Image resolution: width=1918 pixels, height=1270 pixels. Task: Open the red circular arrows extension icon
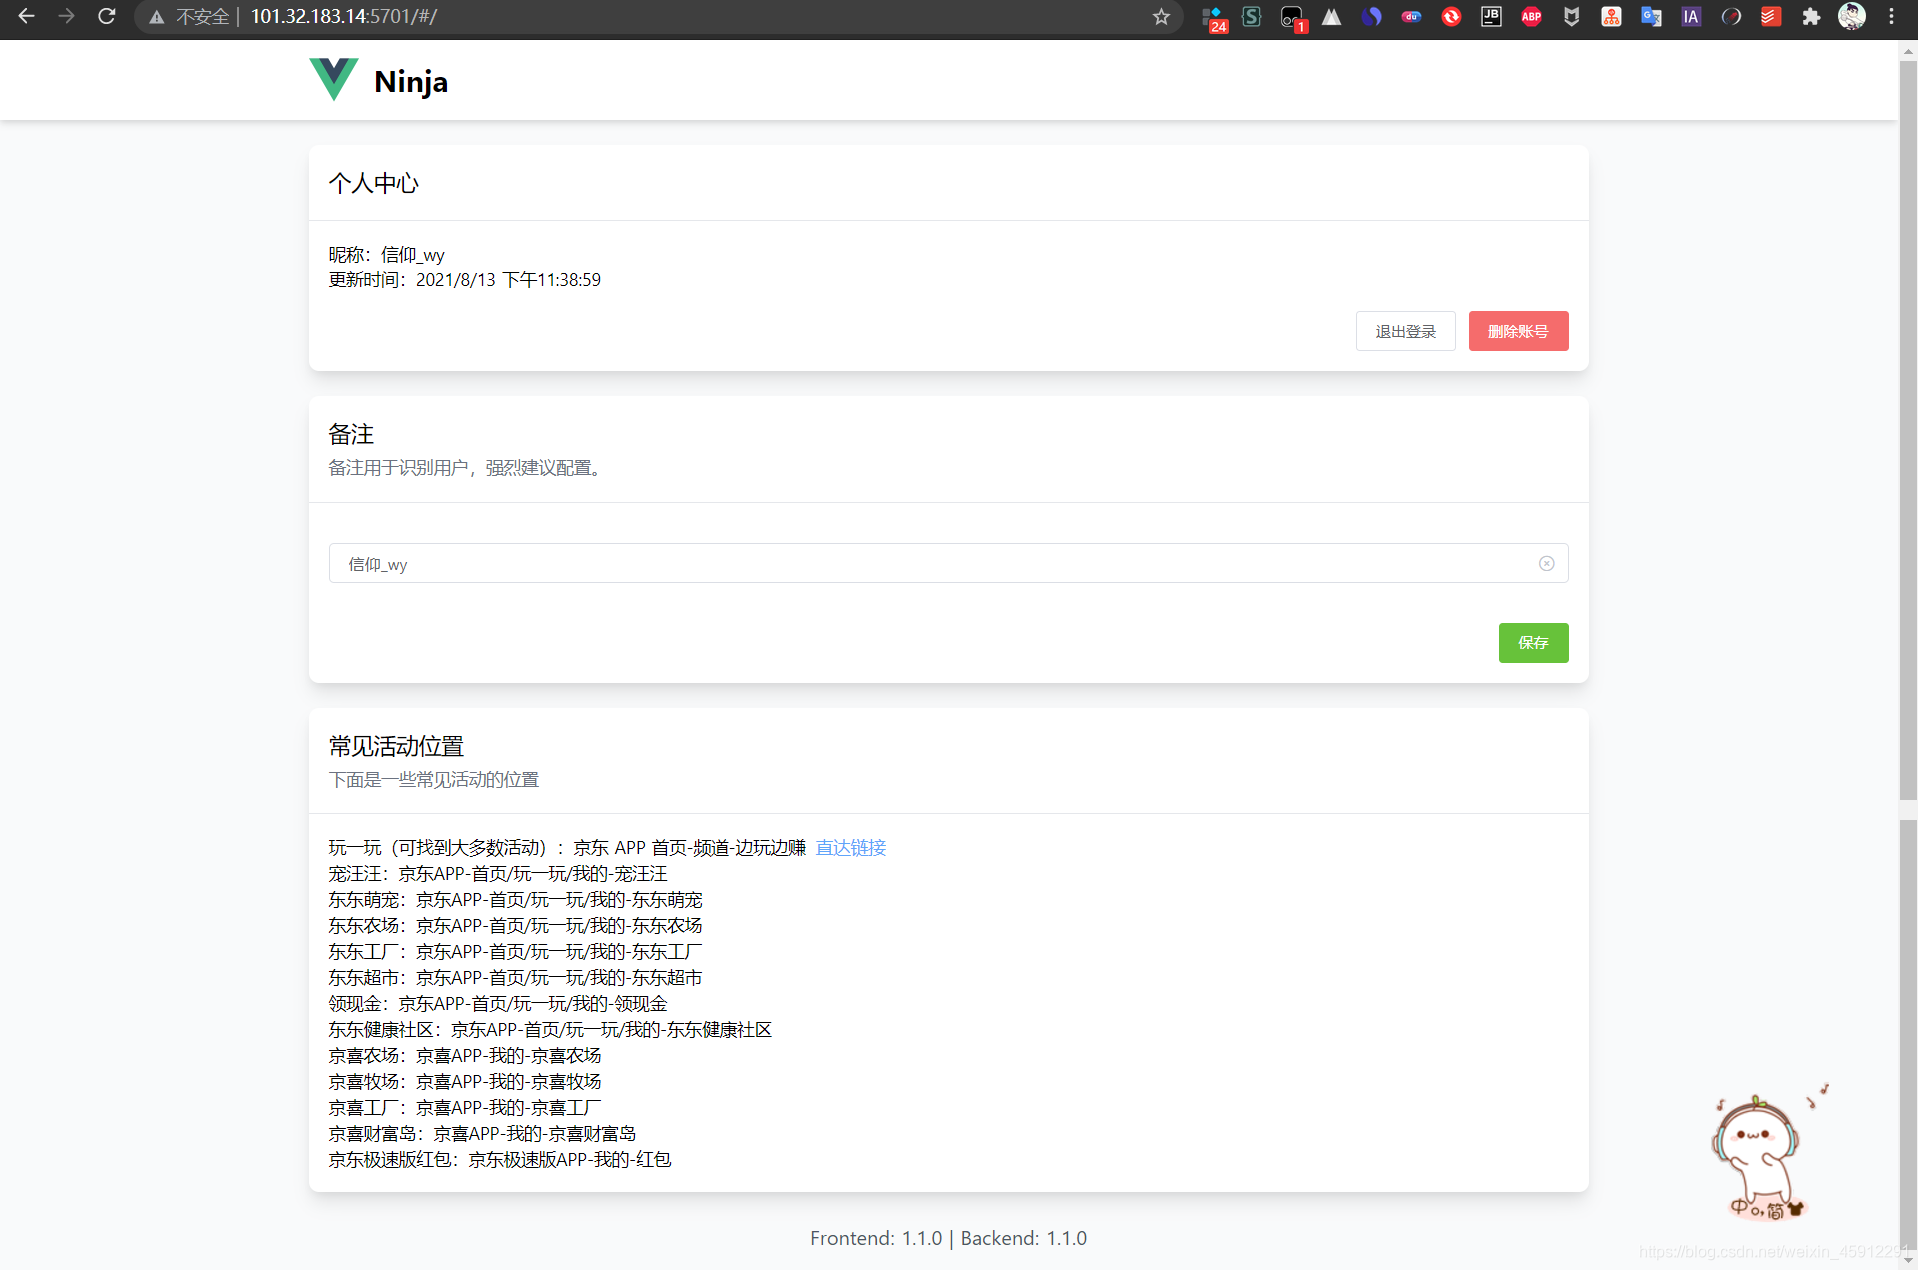click(x=1451, y=17)
